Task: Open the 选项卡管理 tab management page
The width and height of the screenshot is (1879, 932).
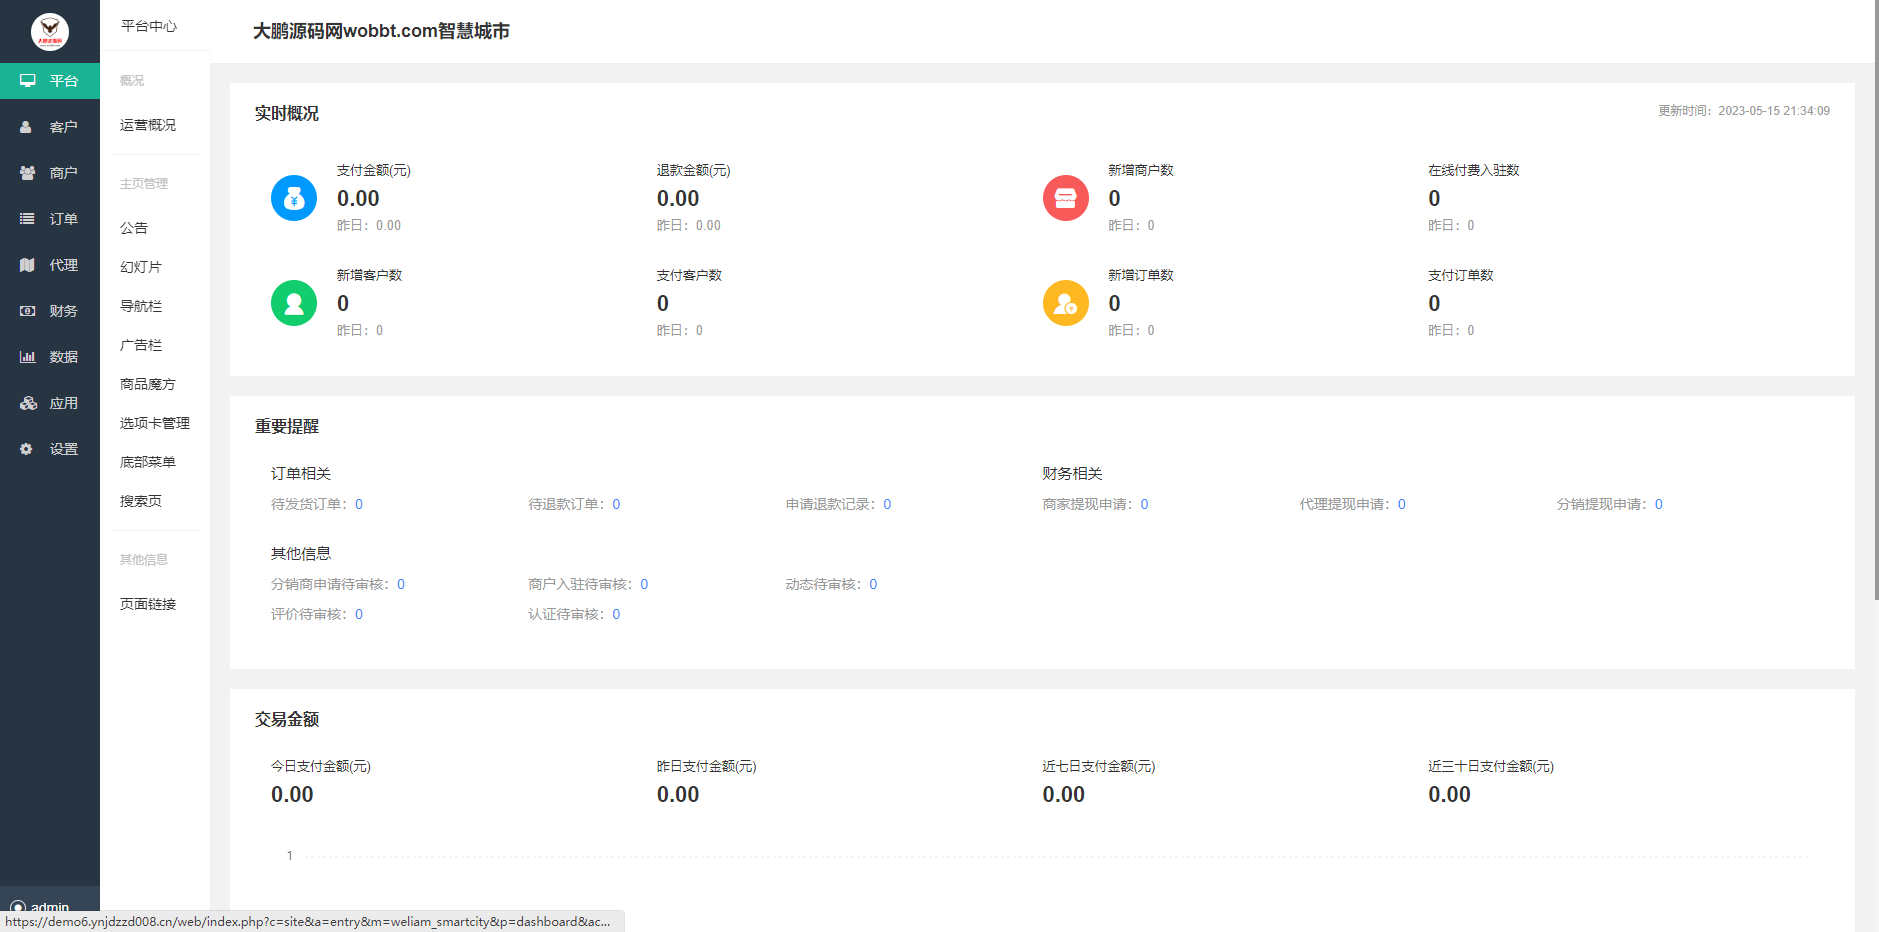Action: 153,422
